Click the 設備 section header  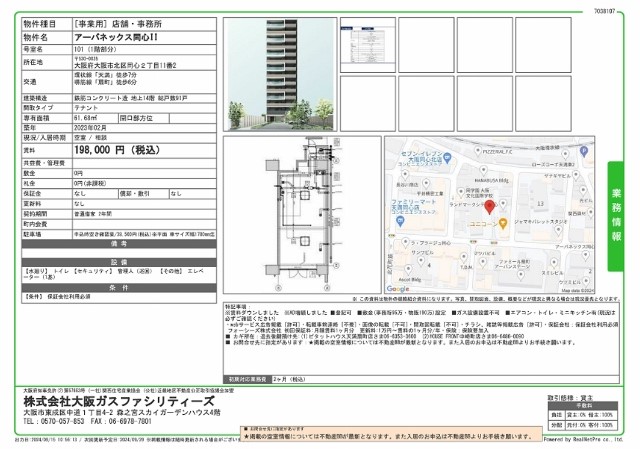[119, 262]
